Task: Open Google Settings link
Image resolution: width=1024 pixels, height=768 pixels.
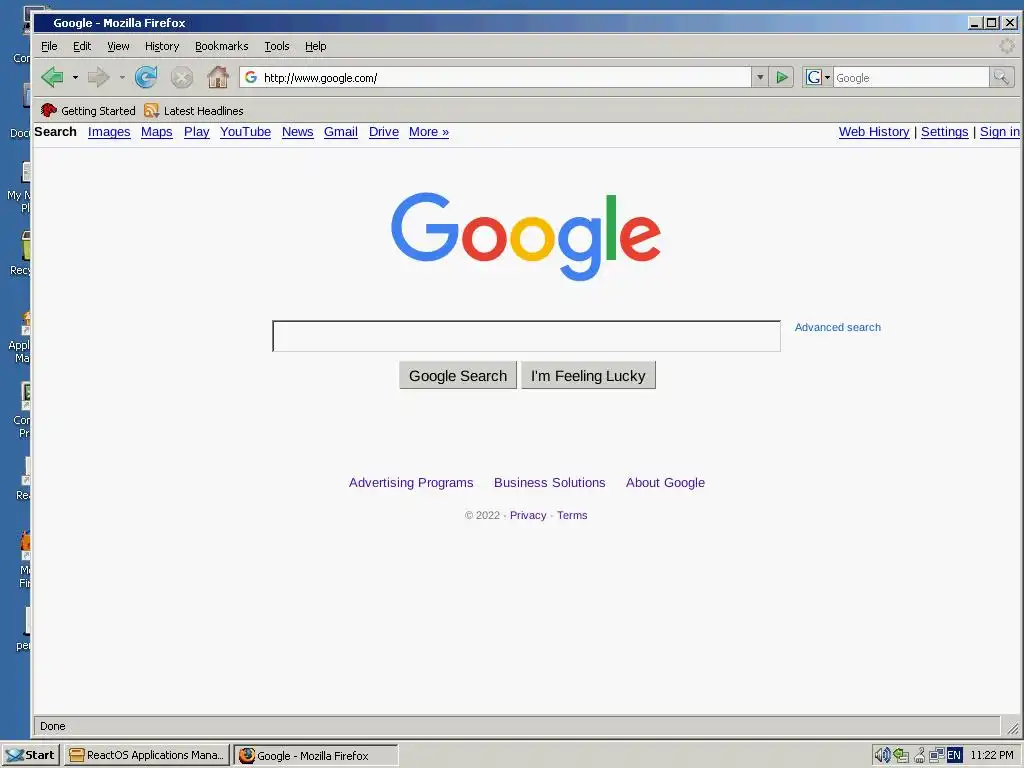Action: tap(944, 132)
